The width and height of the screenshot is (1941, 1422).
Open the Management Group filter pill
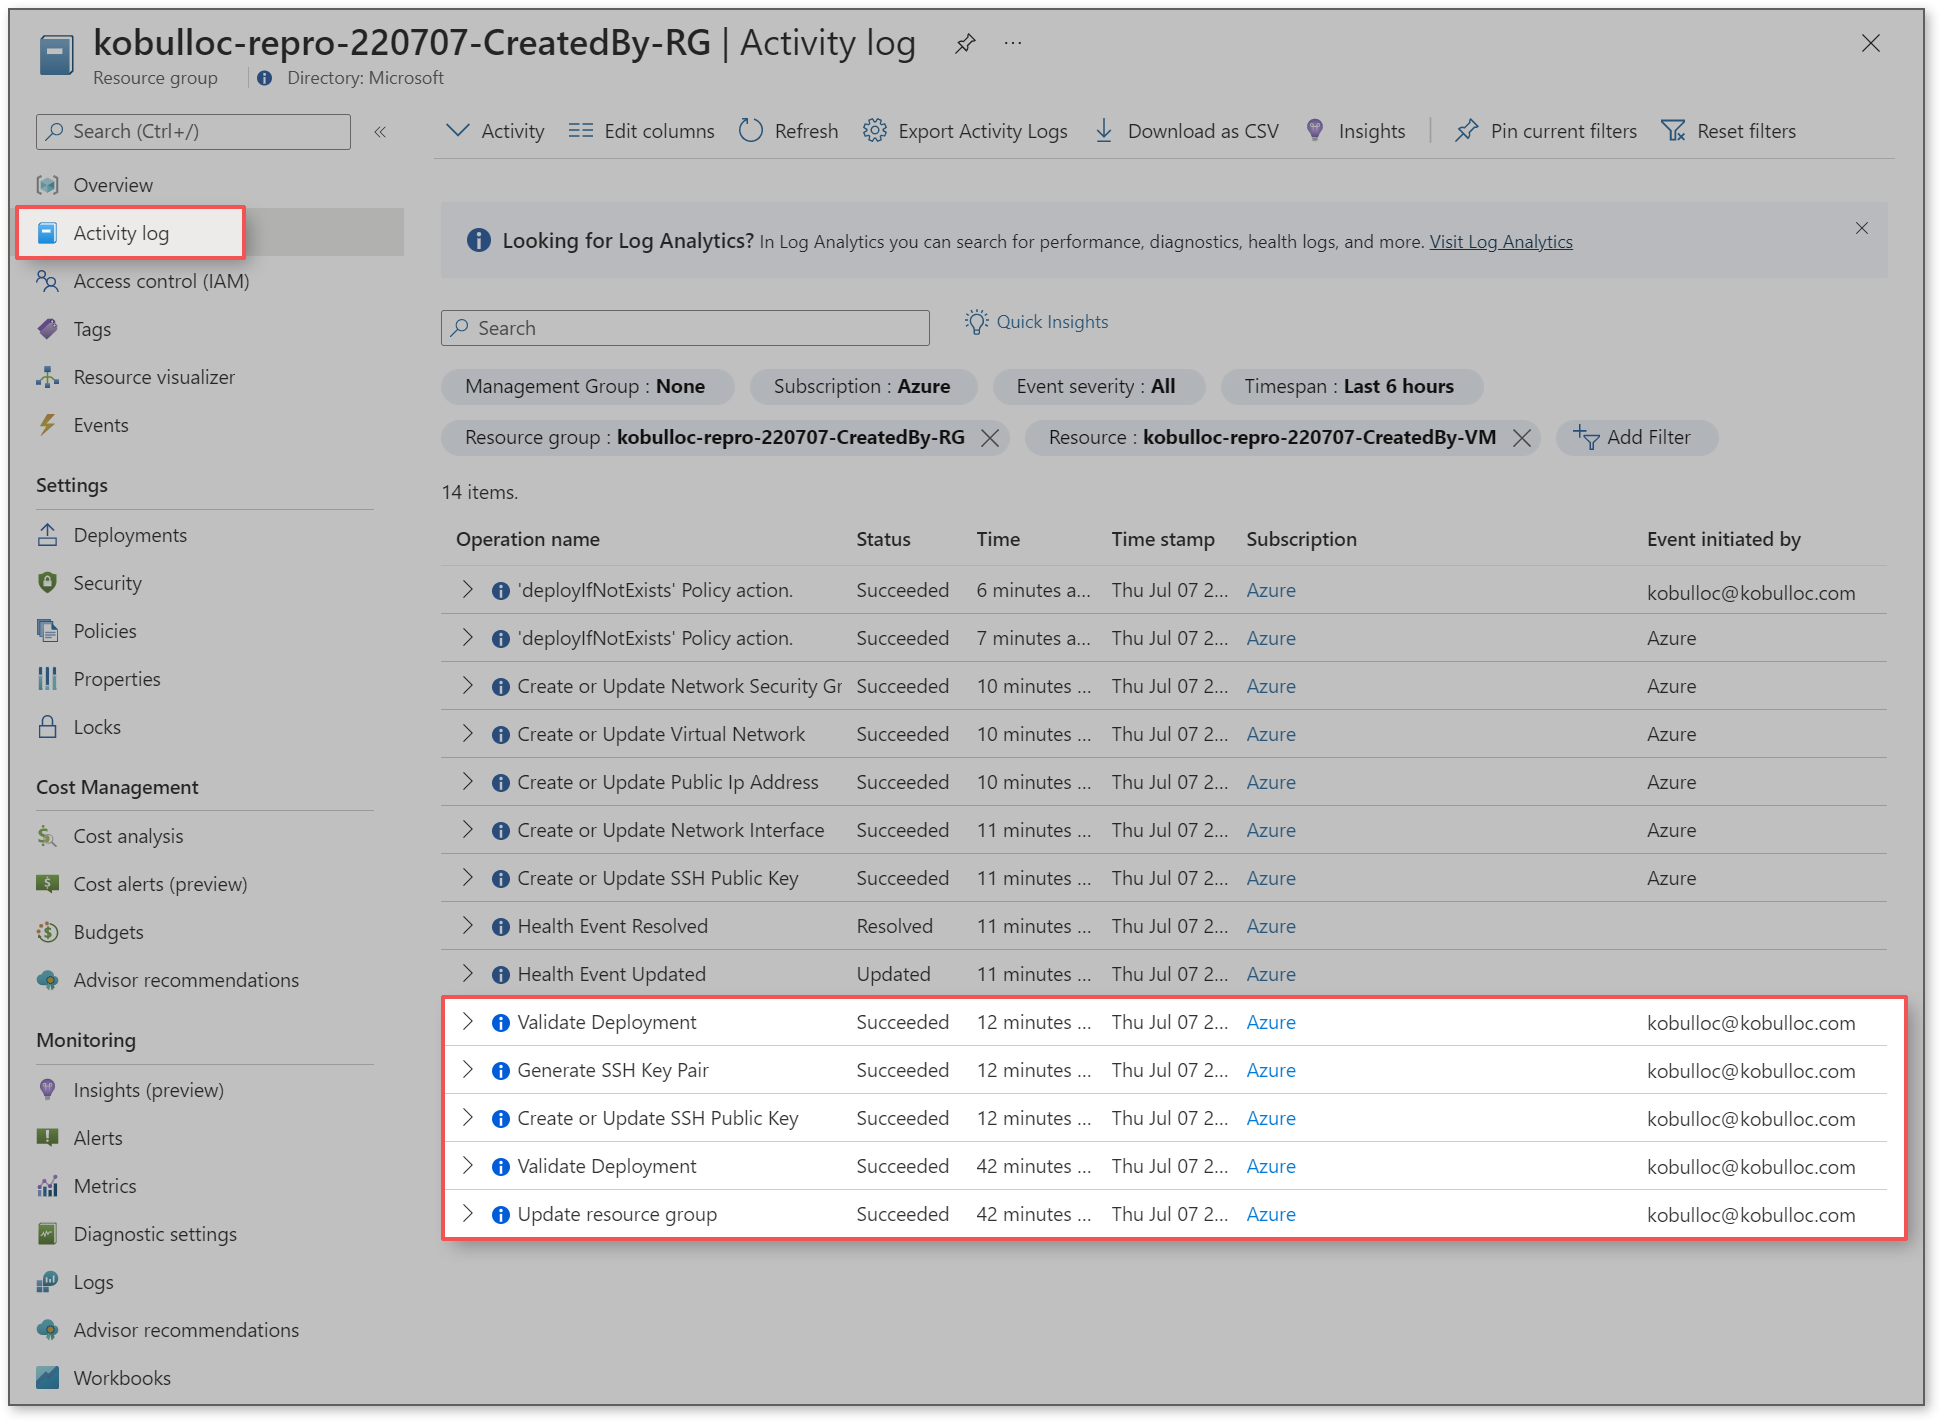[x=587, y=387]
